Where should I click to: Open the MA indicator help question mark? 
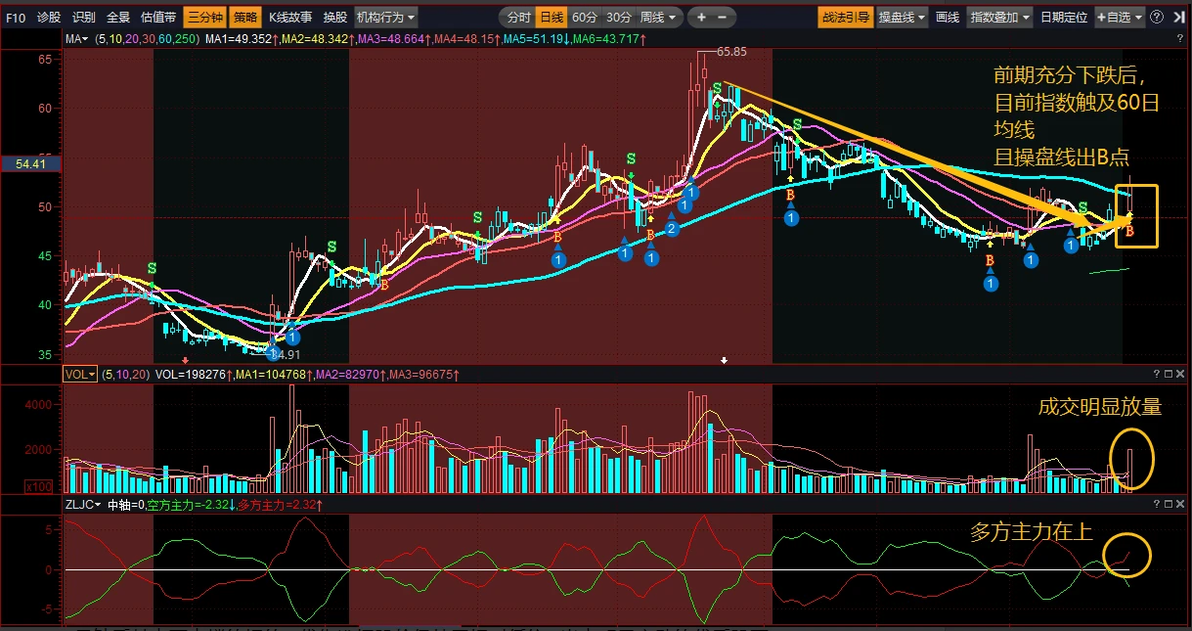click(1179, 38)
